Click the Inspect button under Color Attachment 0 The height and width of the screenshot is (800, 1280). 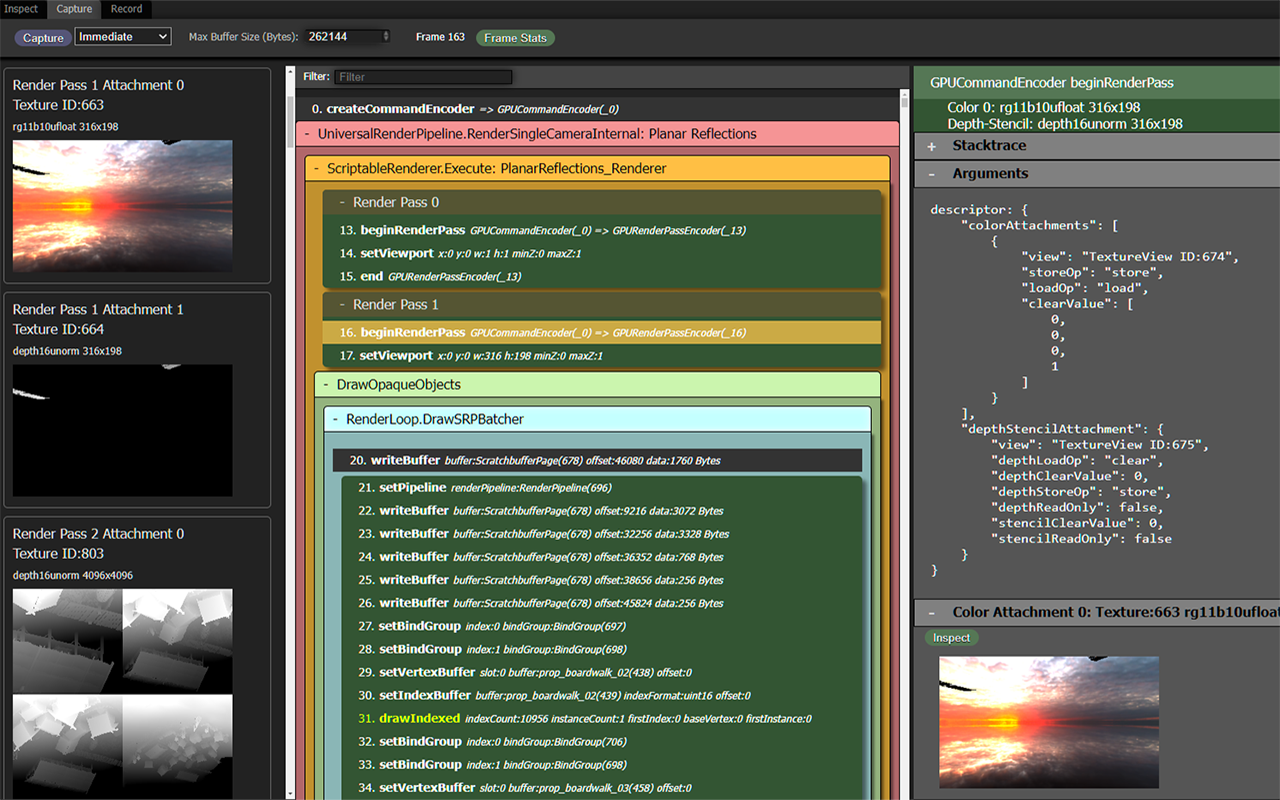click(950, 637)
